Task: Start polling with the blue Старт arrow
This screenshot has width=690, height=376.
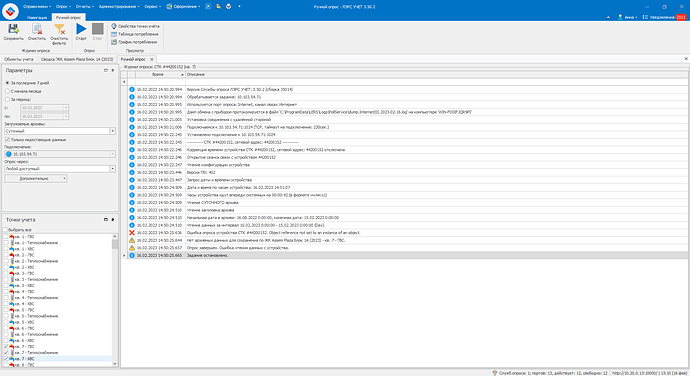Action: pos(81,29)
